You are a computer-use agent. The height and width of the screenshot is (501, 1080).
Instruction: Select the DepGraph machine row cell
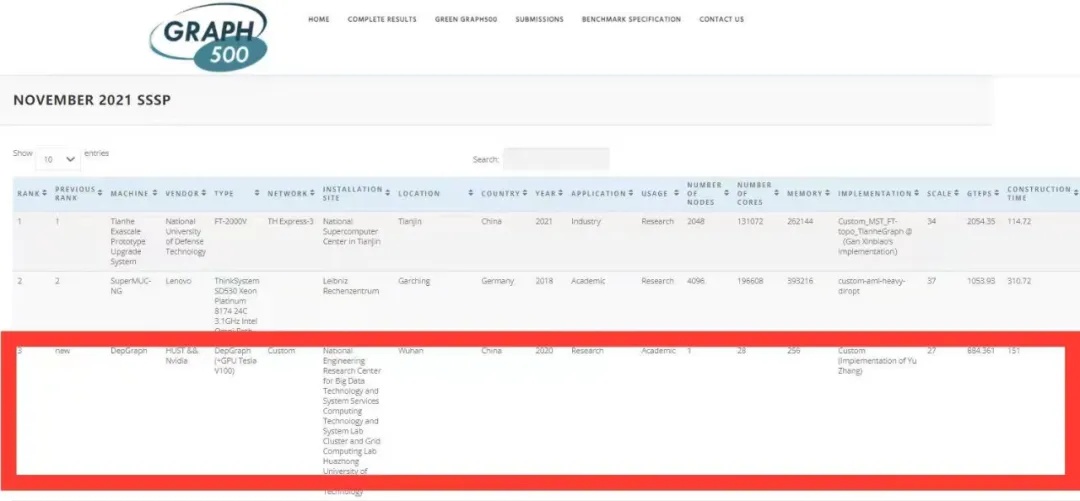[129, 351]
